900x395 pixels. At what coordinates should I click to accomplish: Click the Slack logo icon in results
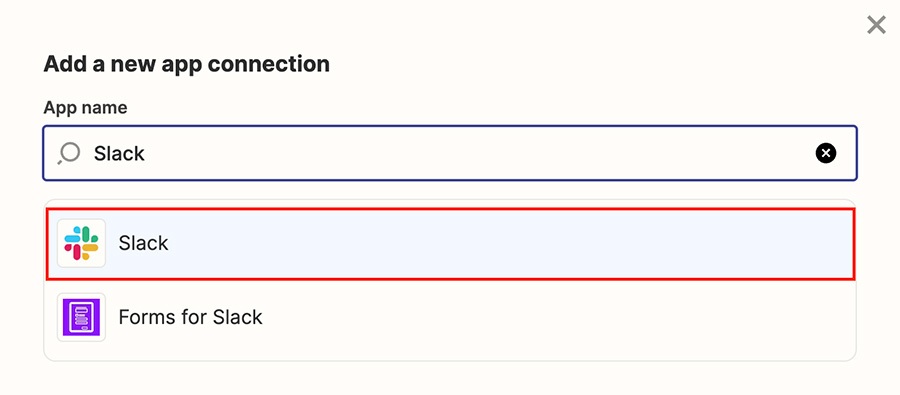(82, 243)
